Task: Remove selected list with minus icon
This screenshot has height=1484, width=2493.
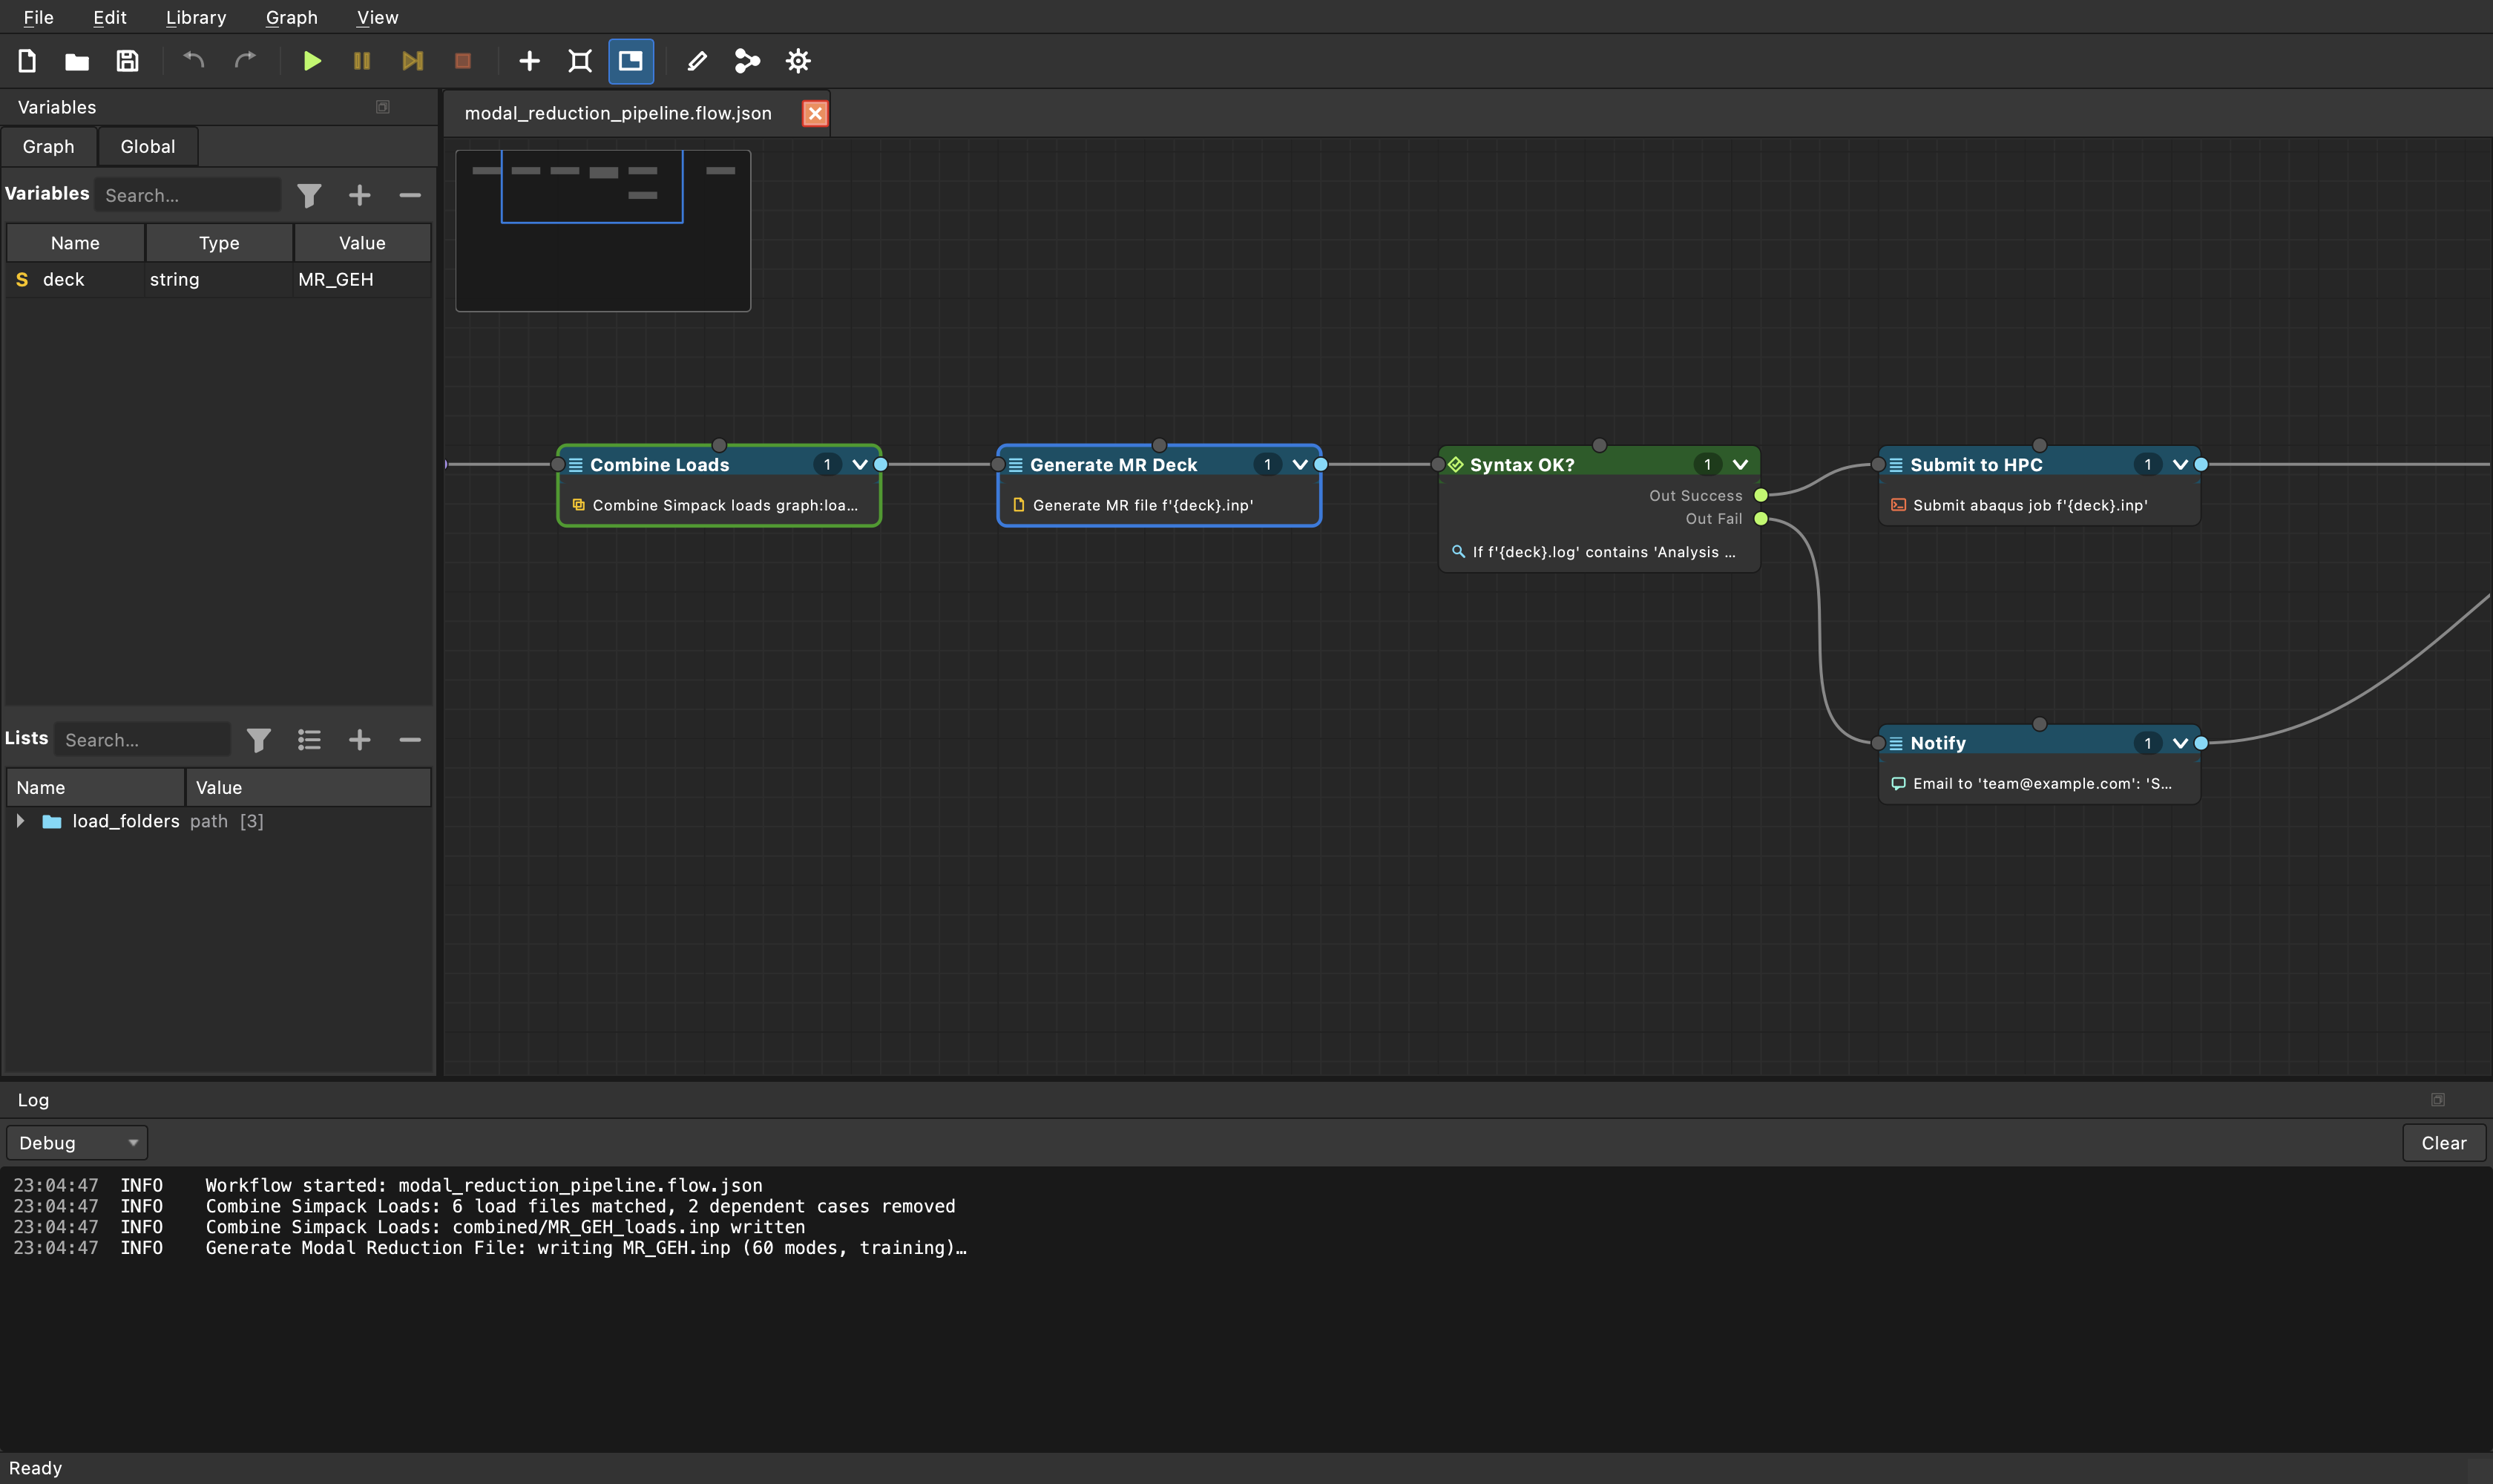Action: click(410, 740)
